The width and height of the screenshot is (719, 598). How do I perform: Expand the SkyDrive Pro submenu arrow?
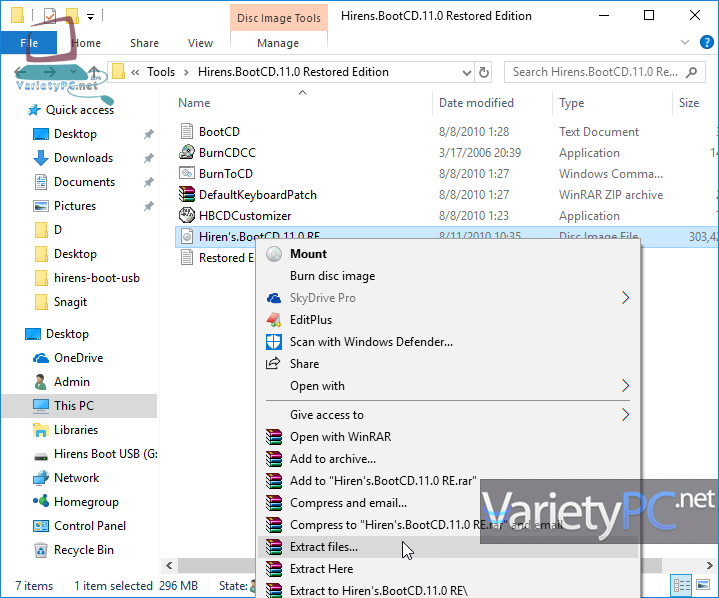625,298
